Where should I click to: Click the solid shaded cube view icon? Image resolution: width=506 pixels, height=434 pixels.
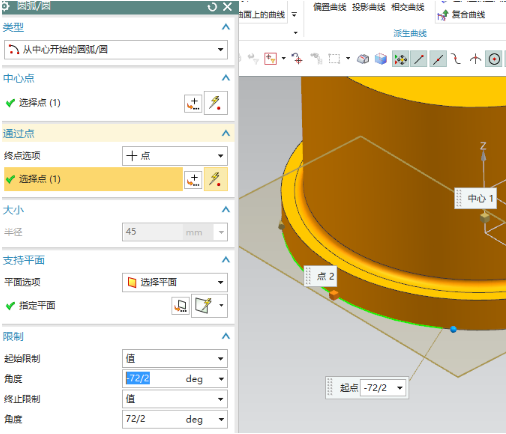coord(381,59)
